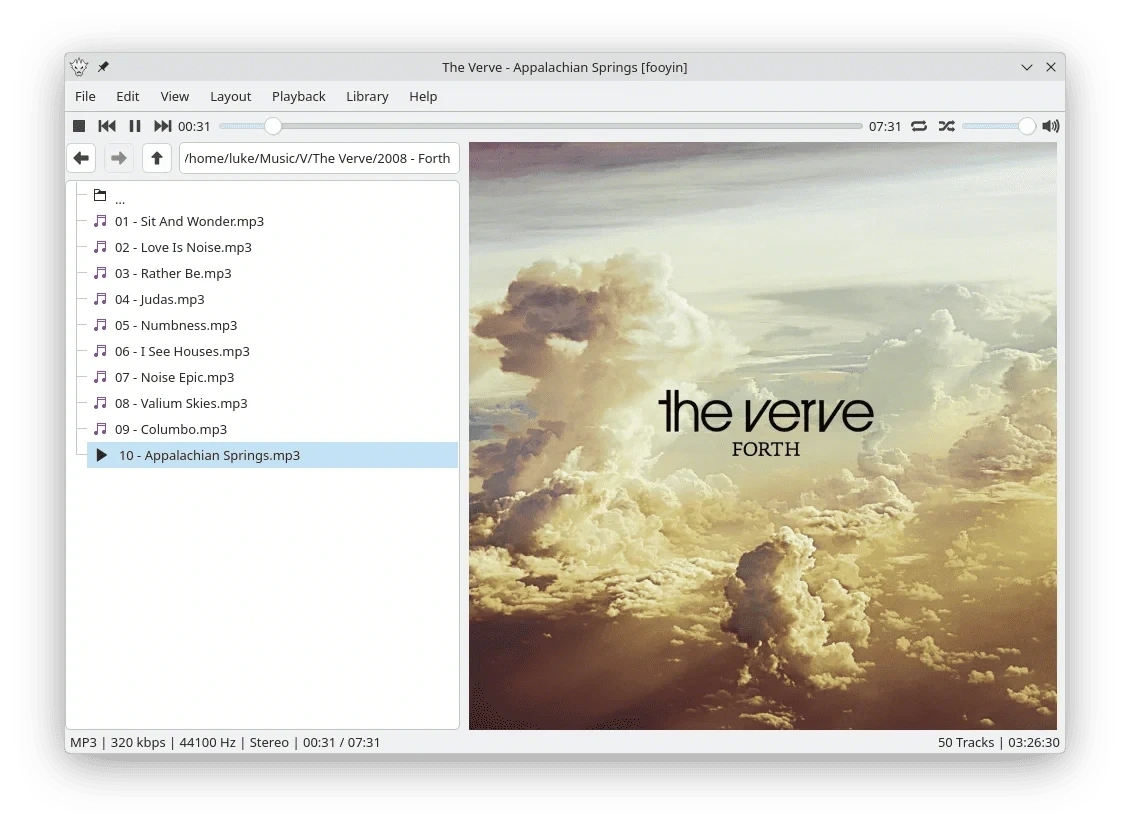Click the '50 Tracks | 03:26:30' status text
Image resolution: width=1130 pixels, height=830 pixels.
998,742
